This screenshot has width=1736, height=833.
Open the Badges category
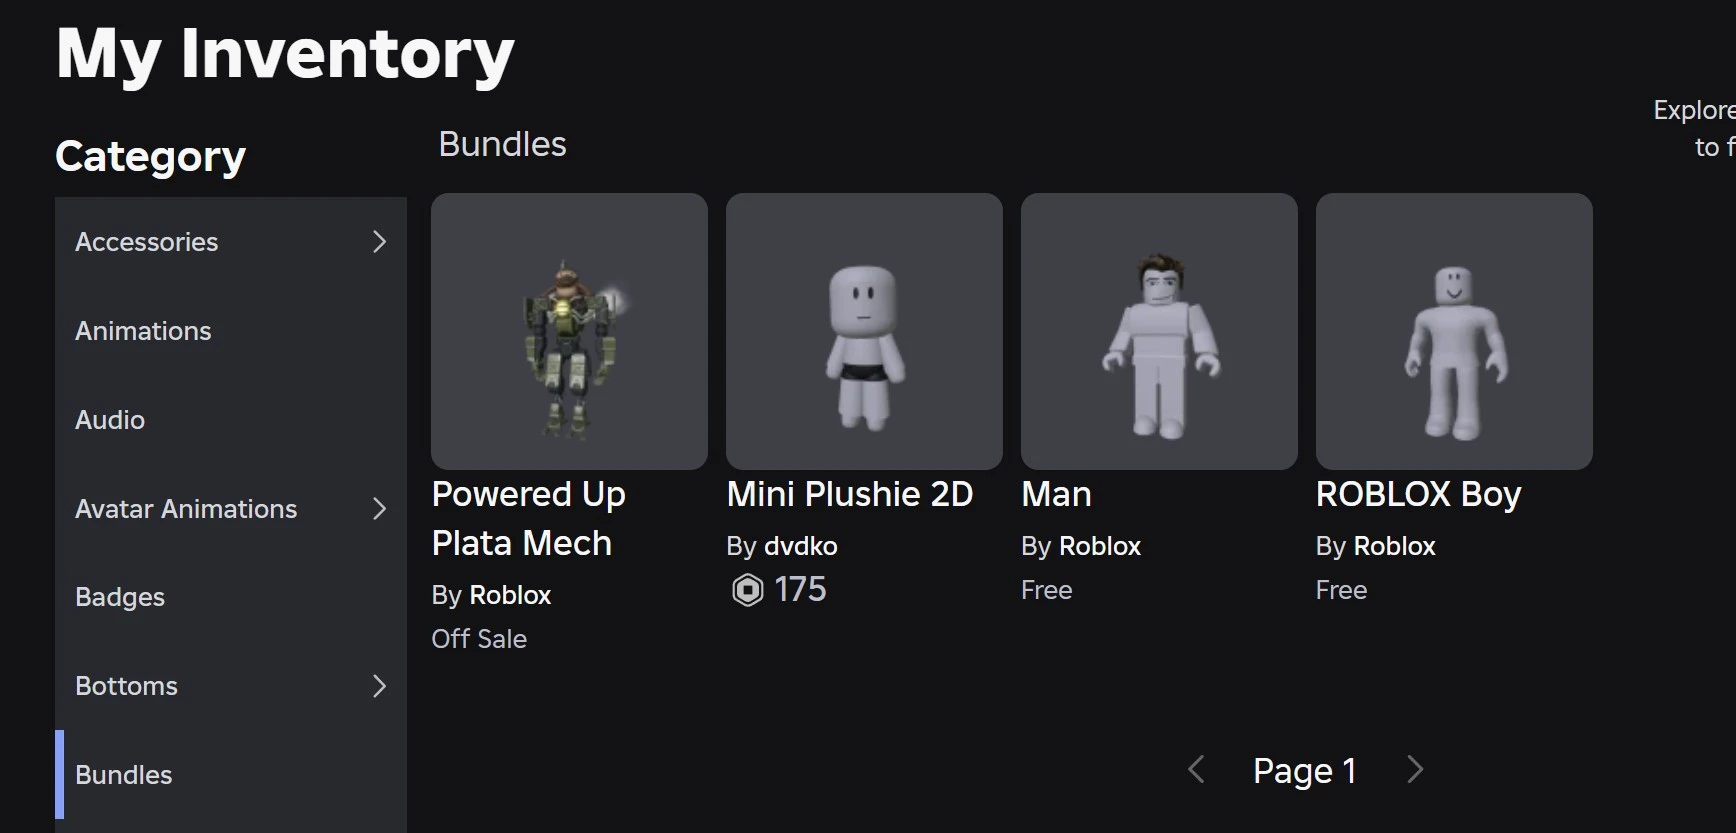(x=120, y=597)
